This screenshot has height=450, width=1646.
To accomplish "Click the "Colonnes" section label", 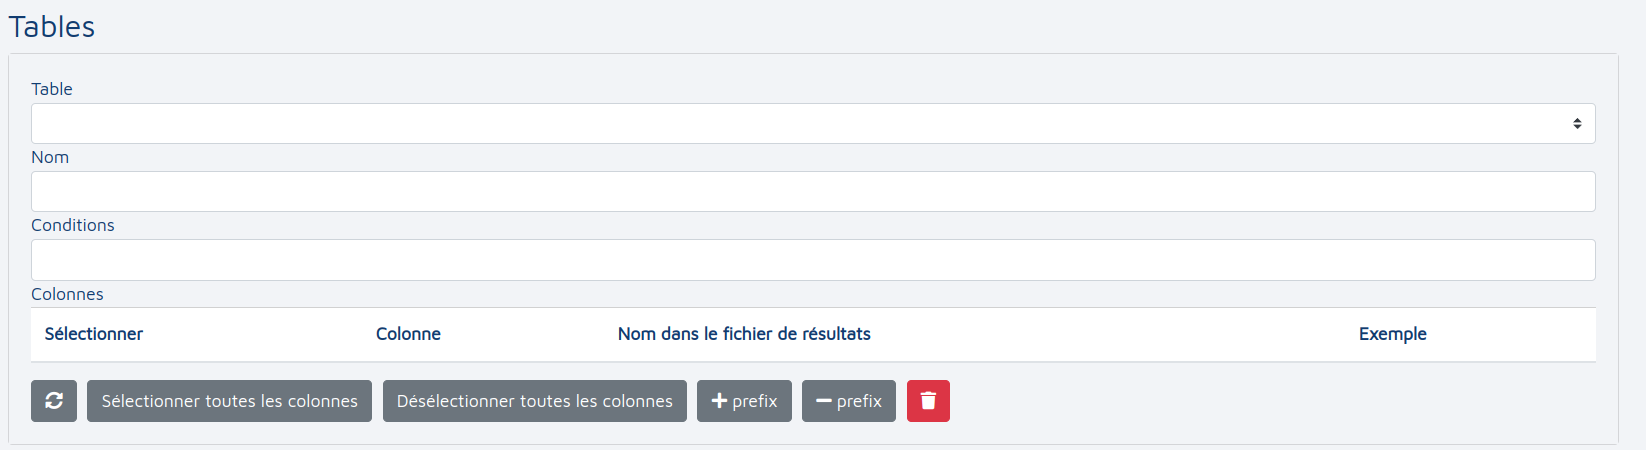I will (x=67, y=294).
